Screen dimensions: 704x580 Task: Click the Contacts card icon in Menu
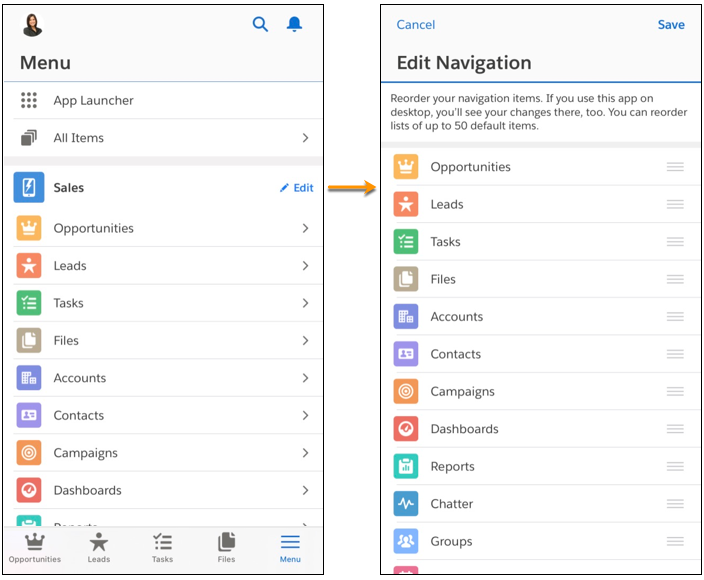click(x=29, y=415)
